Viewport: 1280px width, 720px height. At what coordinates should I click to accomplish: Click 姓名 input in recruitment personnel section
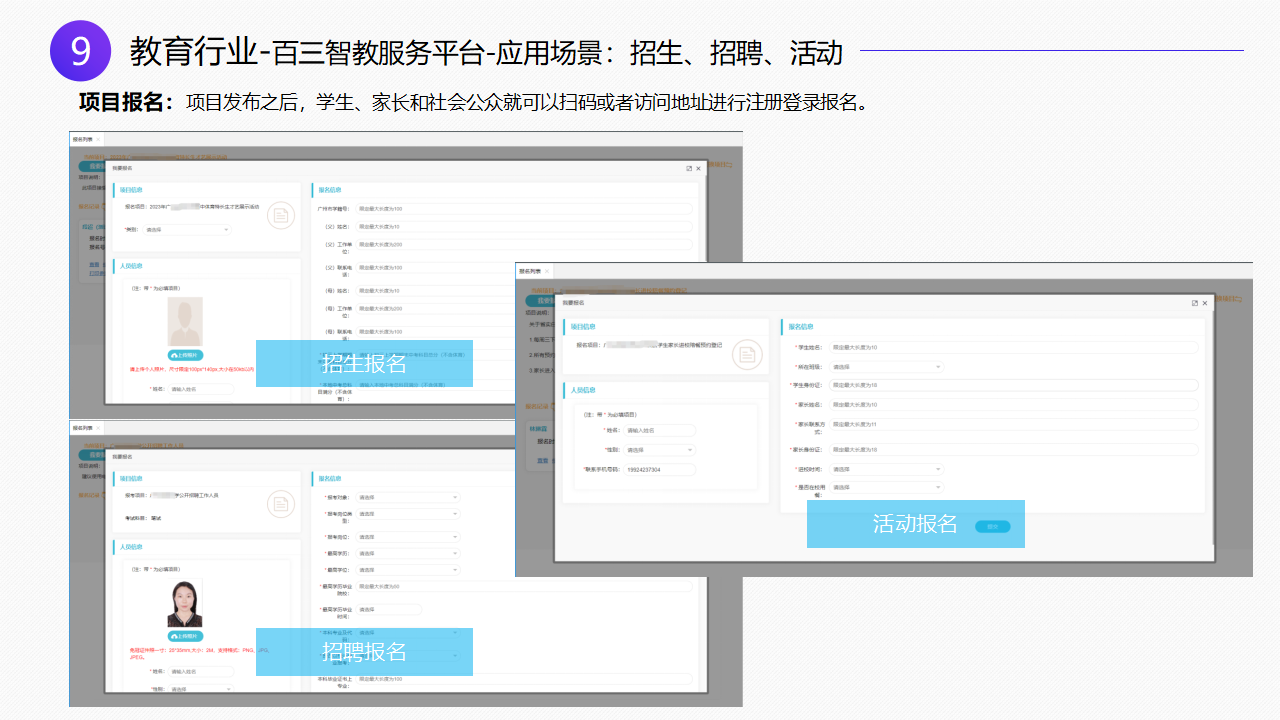(x=201, y=671)
